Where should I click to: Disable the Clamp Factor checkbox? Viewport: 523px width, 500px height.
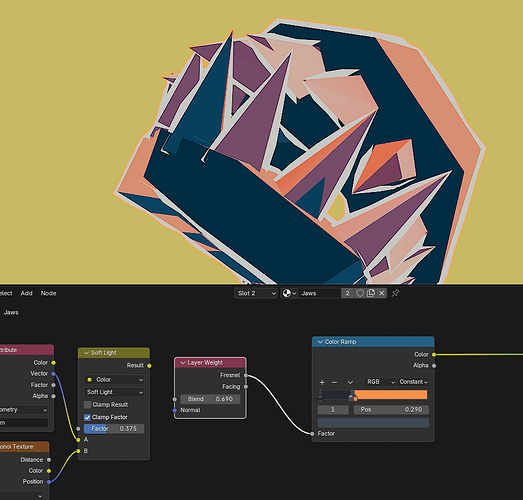(x=87, y=417)
